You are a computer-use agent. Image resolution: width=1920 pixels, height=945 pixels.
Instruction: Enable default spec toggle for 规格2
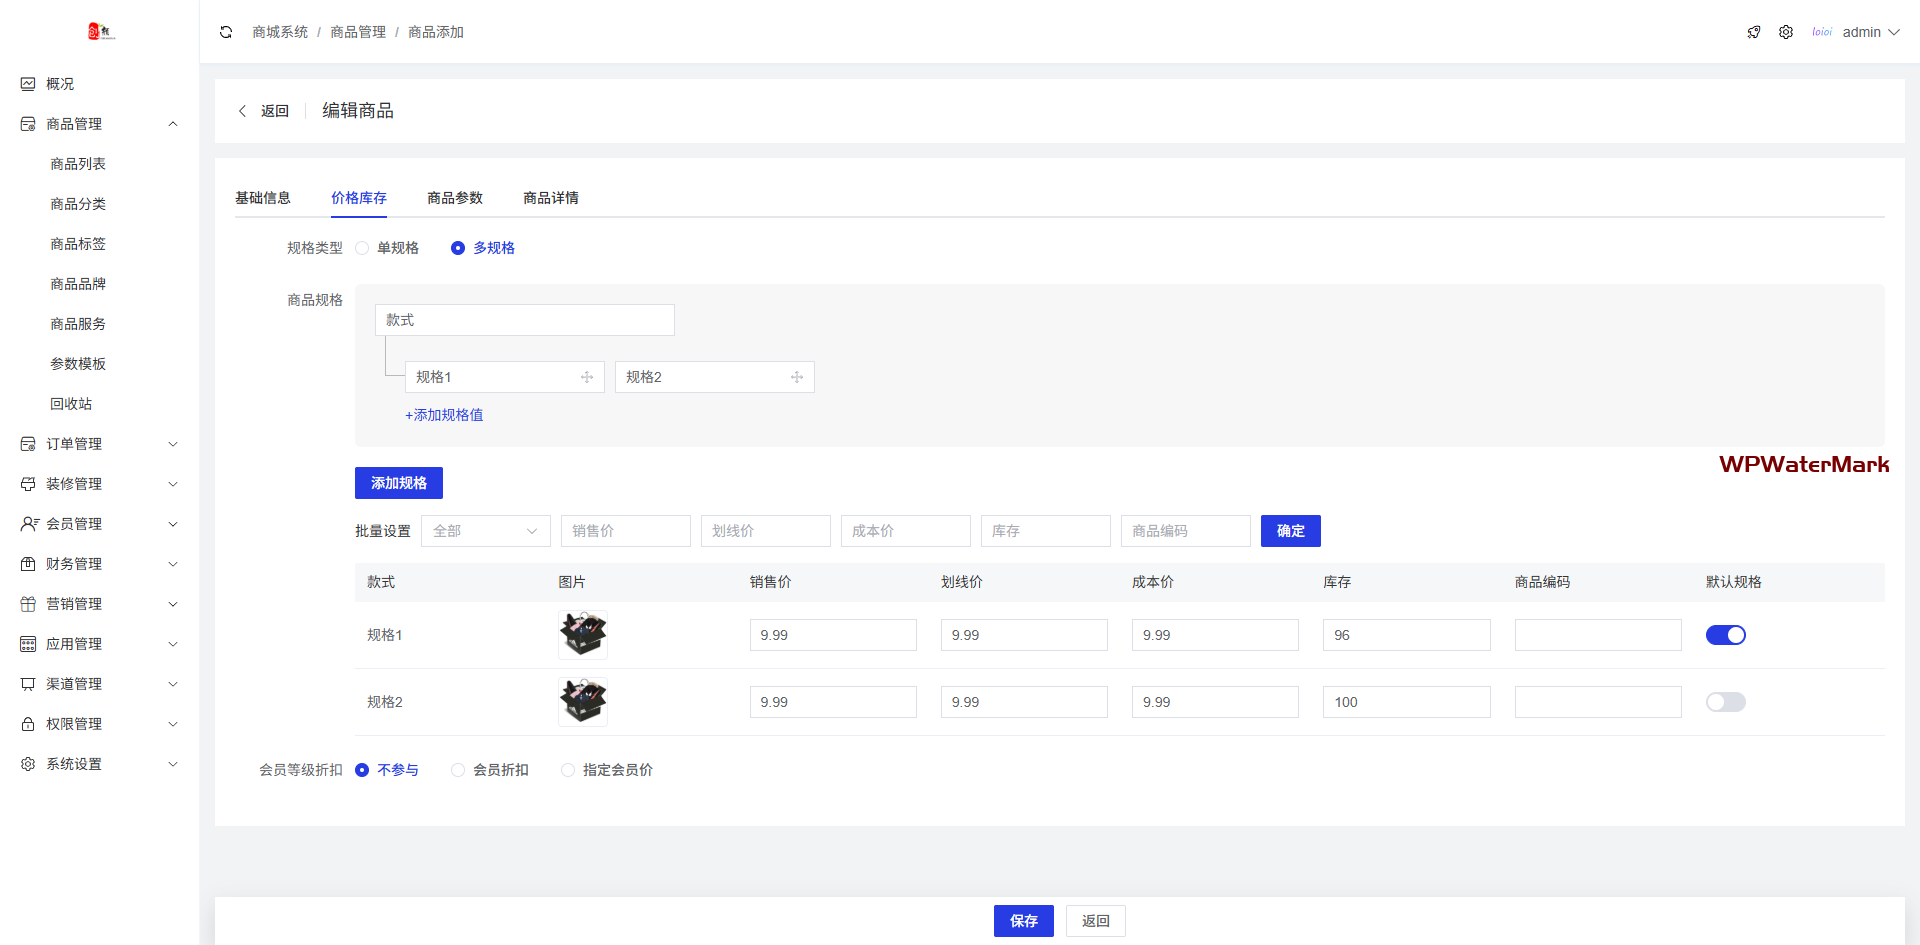click(1725, 702)
